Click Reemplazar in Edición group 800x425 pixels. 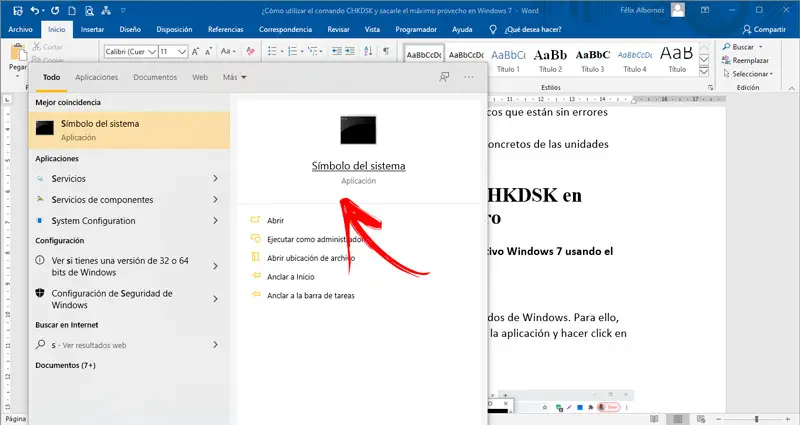click(x=745, y=60)
